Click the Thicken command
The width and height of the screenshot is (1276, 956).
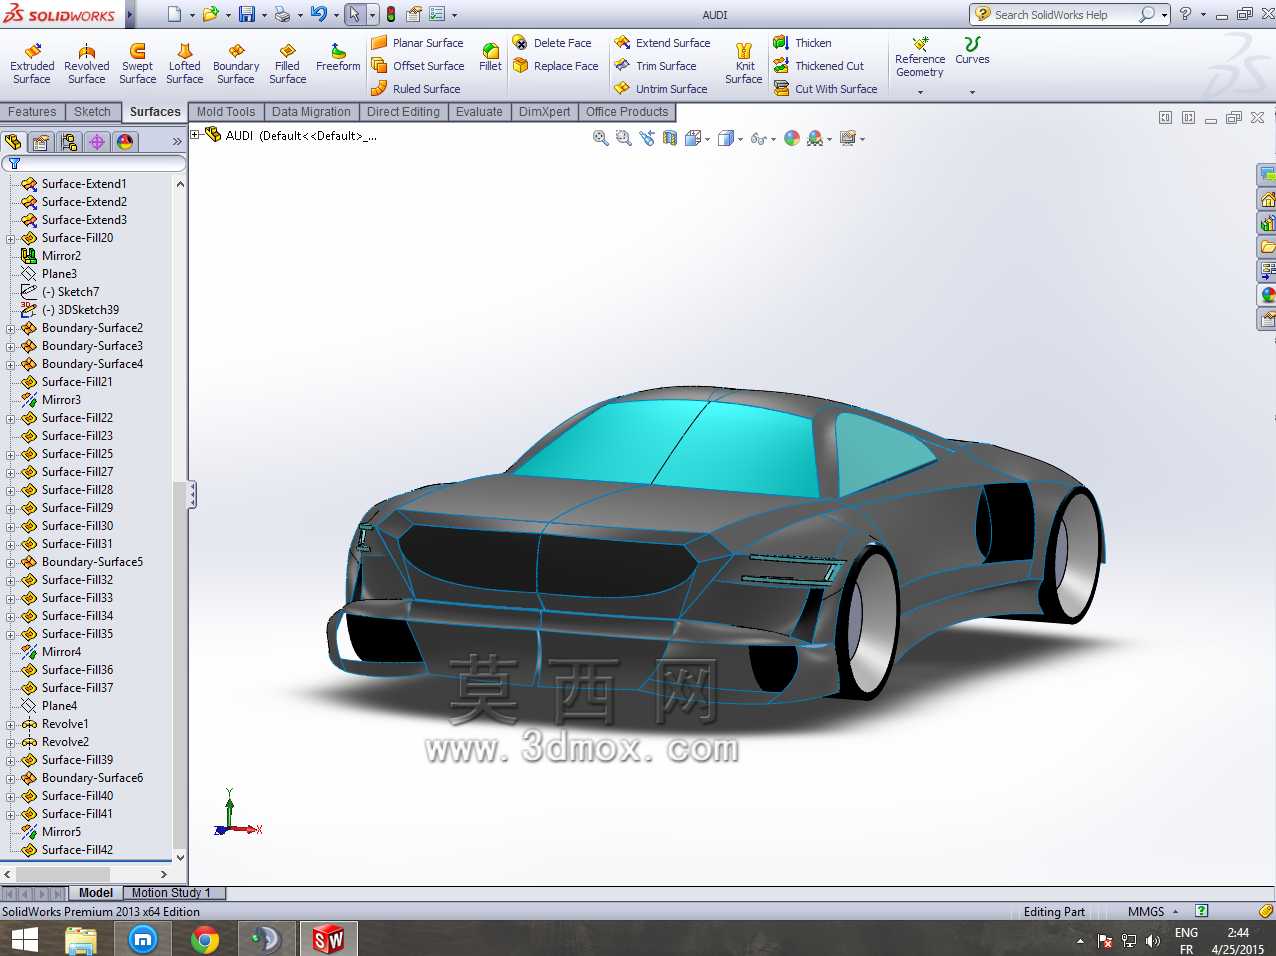(802, 43)
